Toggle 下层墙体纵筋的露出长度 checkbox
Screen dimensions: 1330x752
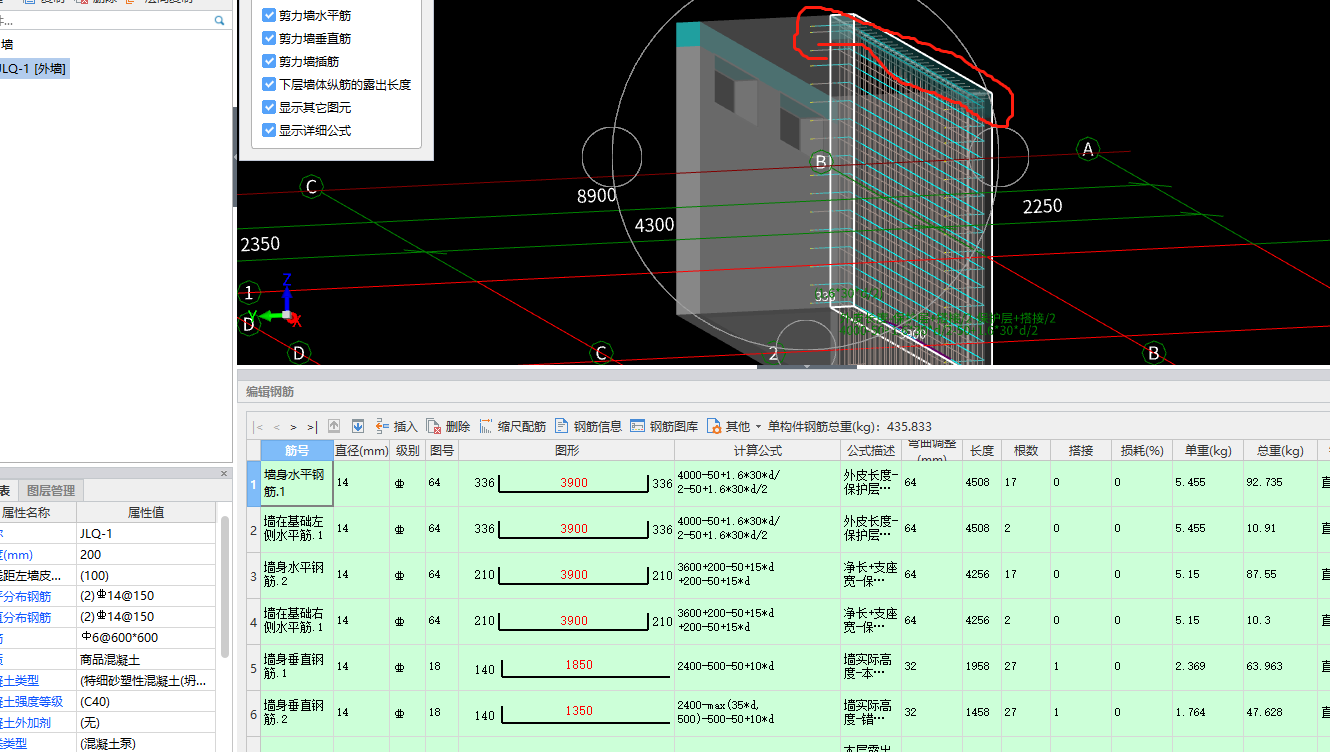pos(269,84)
